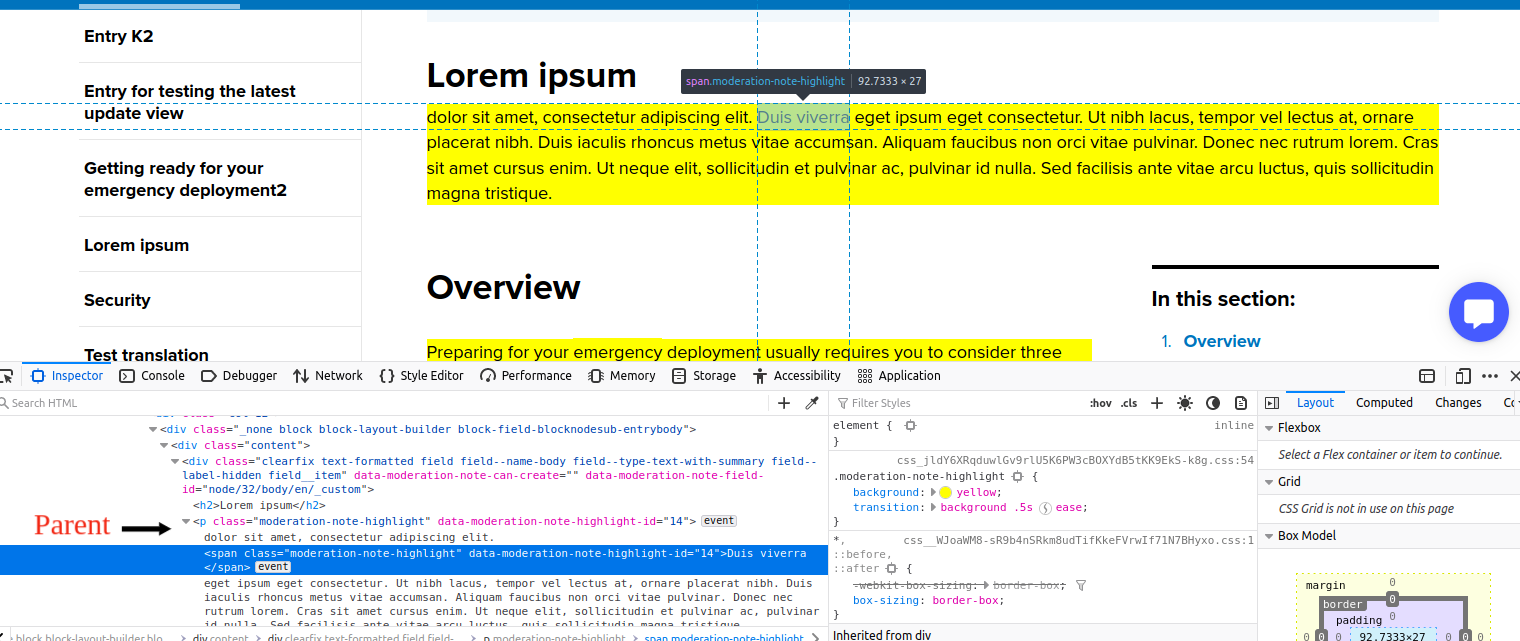Click the plus icon to create new HTML node
This screenshot has width=1520, height=641.
coord(784,402)
